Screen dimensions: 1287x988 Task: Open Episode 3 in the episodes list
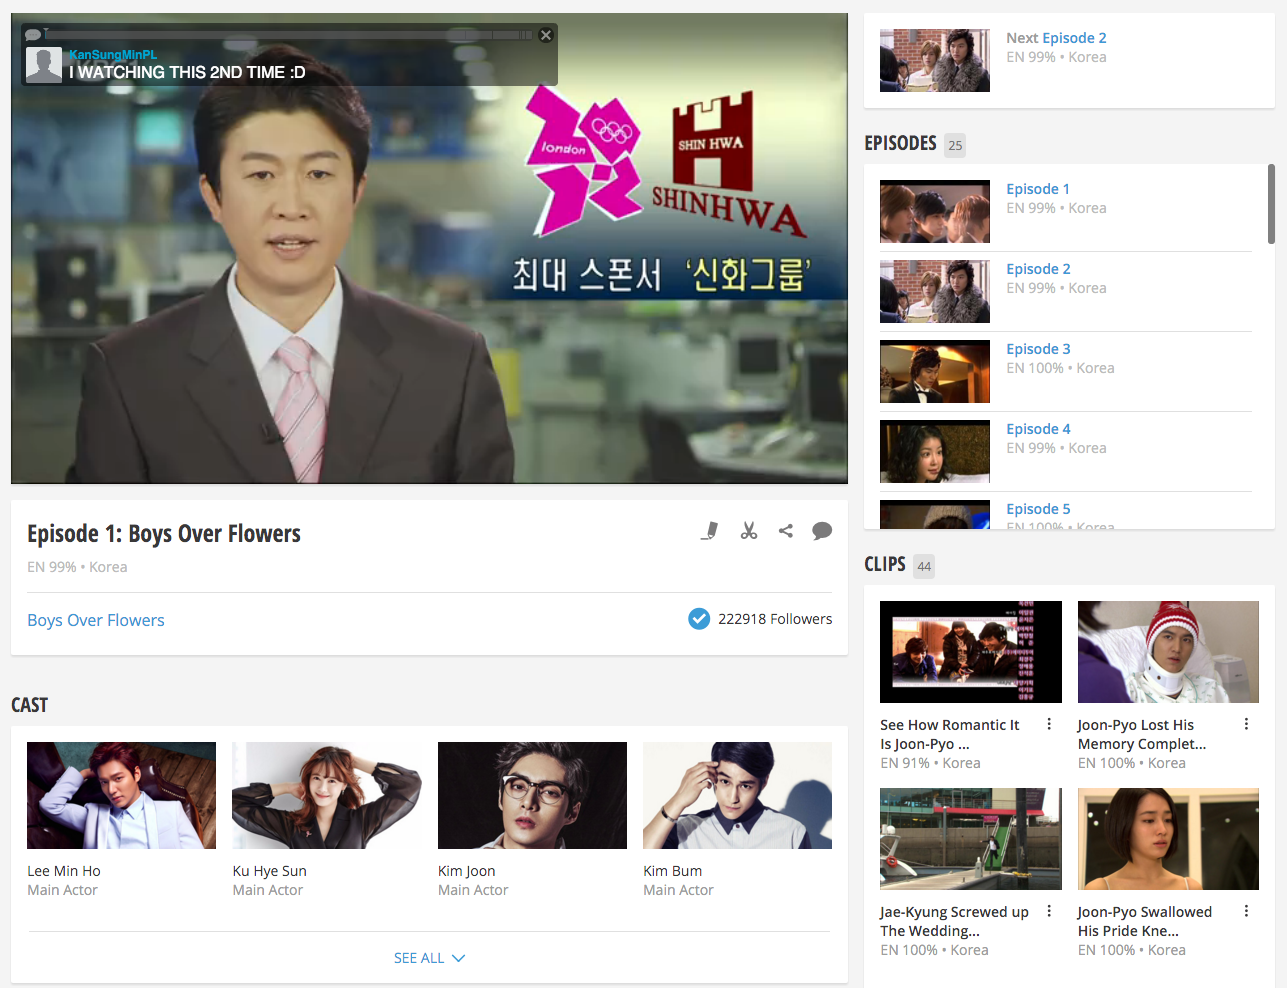(x=1038, y=349)
